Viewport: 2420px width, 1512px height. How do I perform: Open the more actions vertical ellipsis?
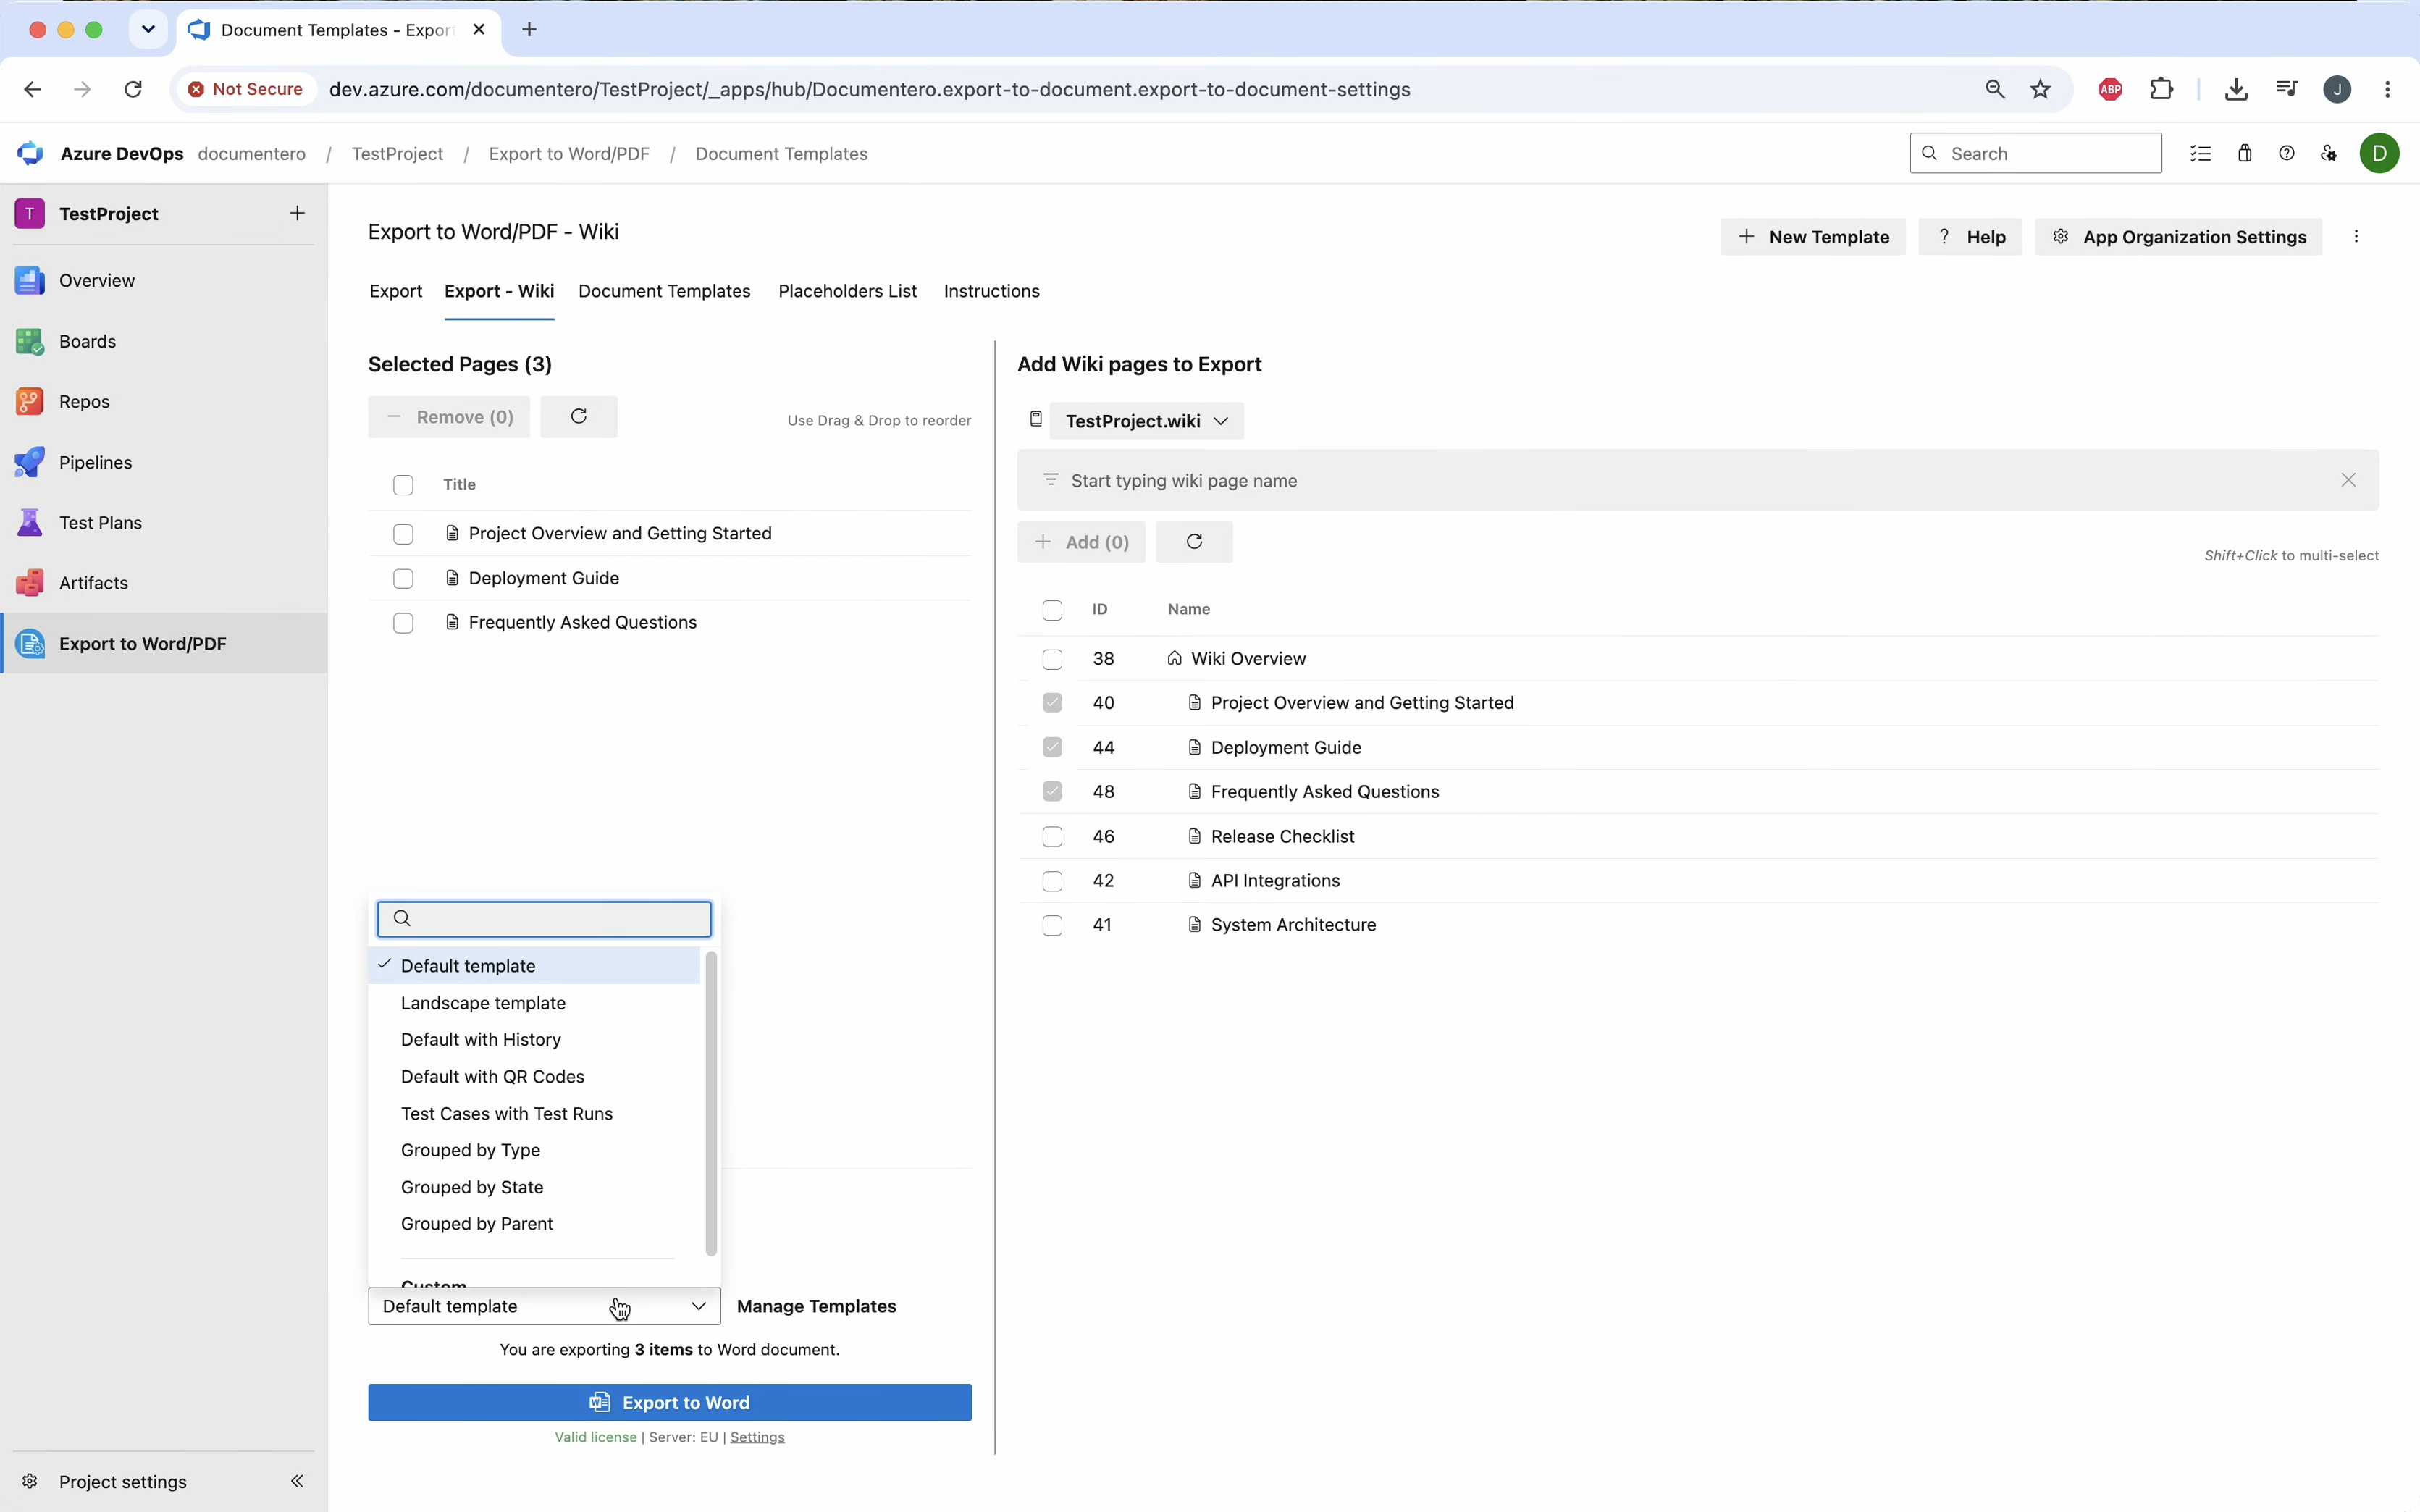tap(2356, 237)
